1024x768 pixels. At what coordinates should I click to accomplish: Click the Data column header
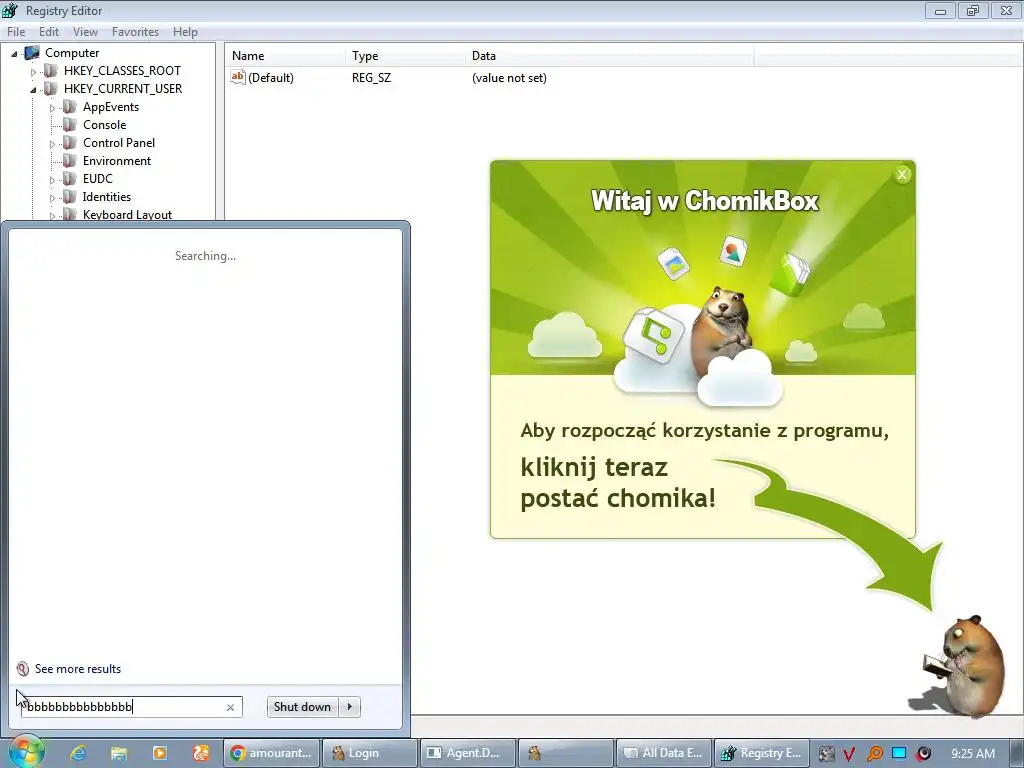610,56
